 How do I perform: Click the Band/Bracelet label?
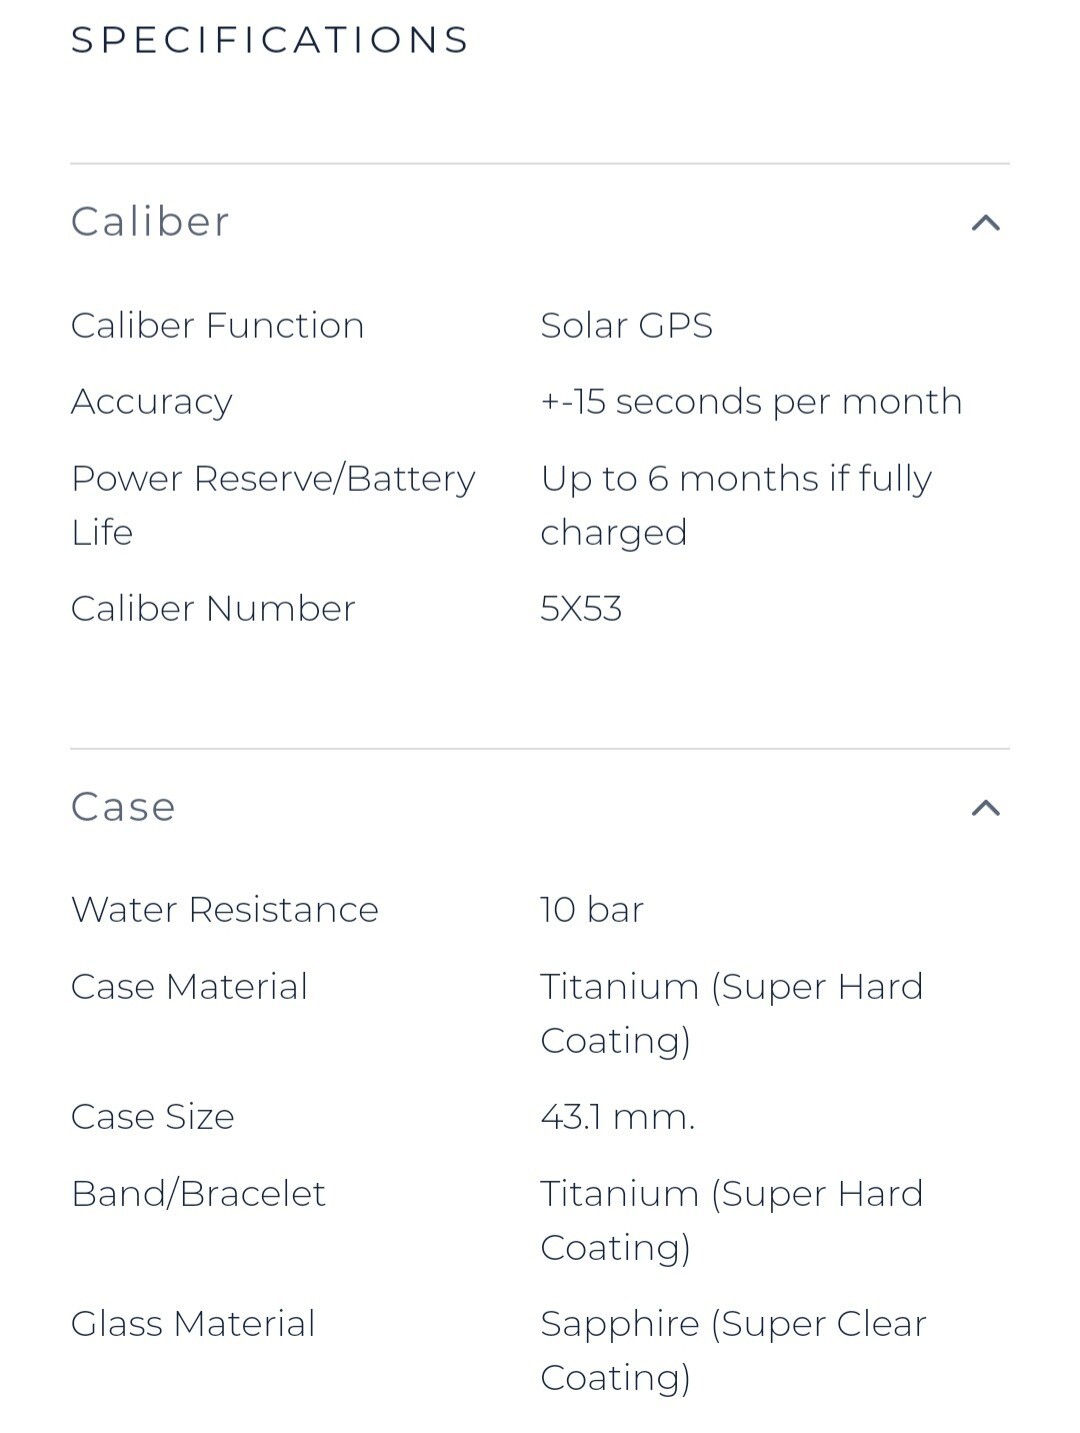click(x=199, y=1193)
